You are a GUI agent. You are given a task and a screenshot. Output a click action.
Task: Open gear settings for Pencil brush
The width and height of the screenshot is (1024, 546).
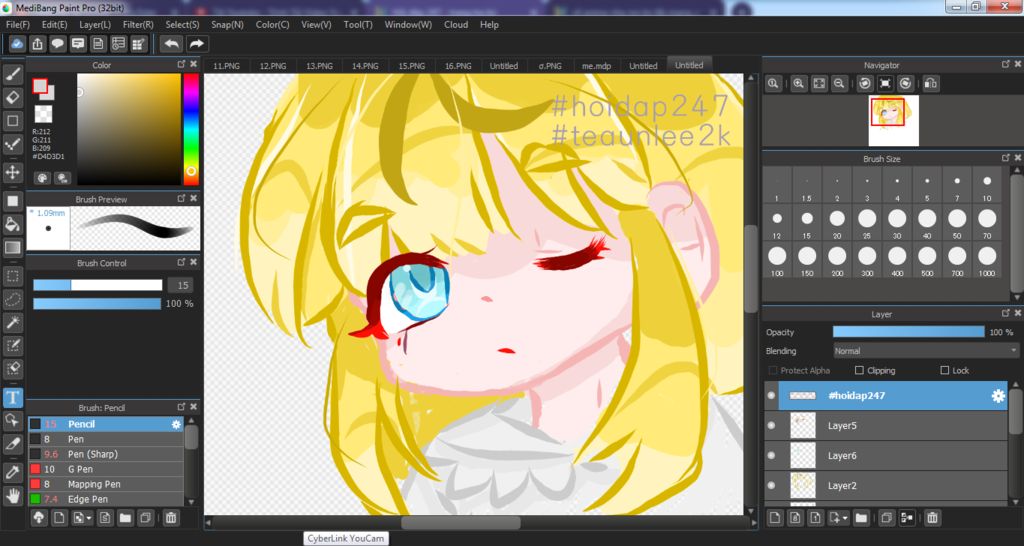point(176,425)
